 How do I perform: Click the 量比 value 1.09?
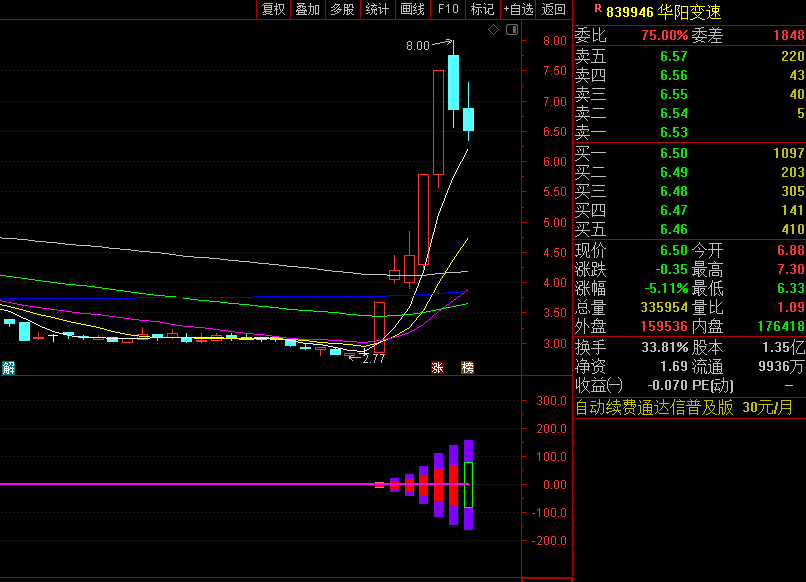(791, 307)
